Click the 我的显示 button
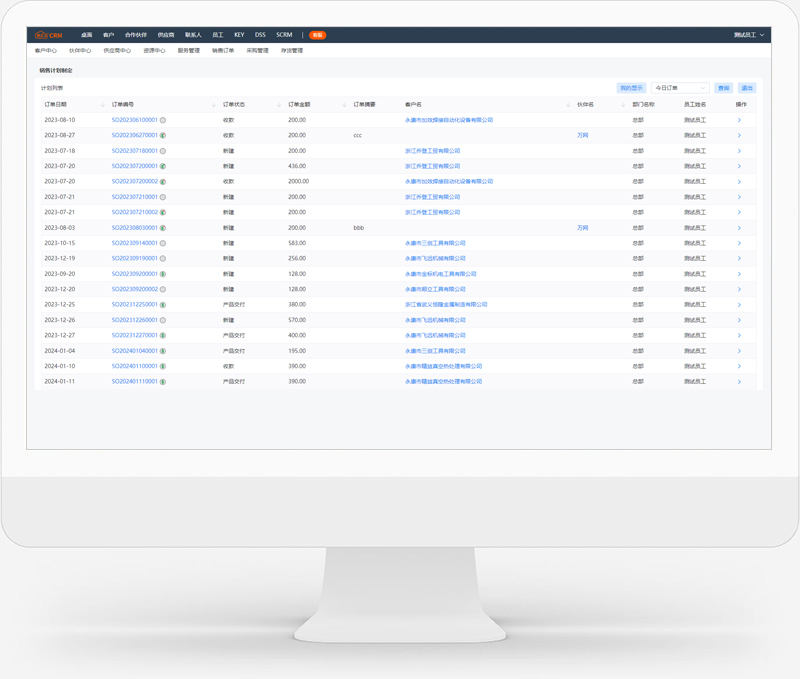800x679 pixels. point(631,88)
